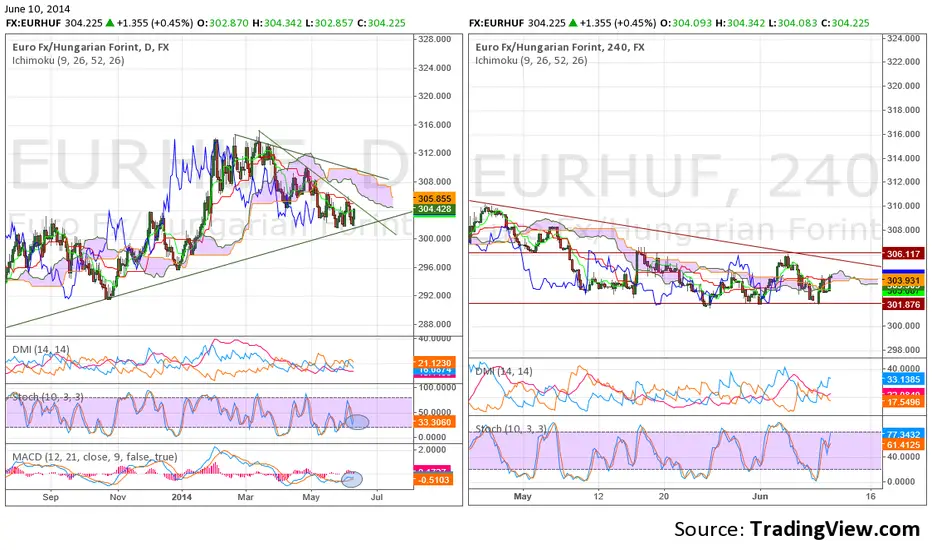Click the 322.000 price axis label
Image resolution: width=932 pixels, height=550 pixels.
coord(903,62)
